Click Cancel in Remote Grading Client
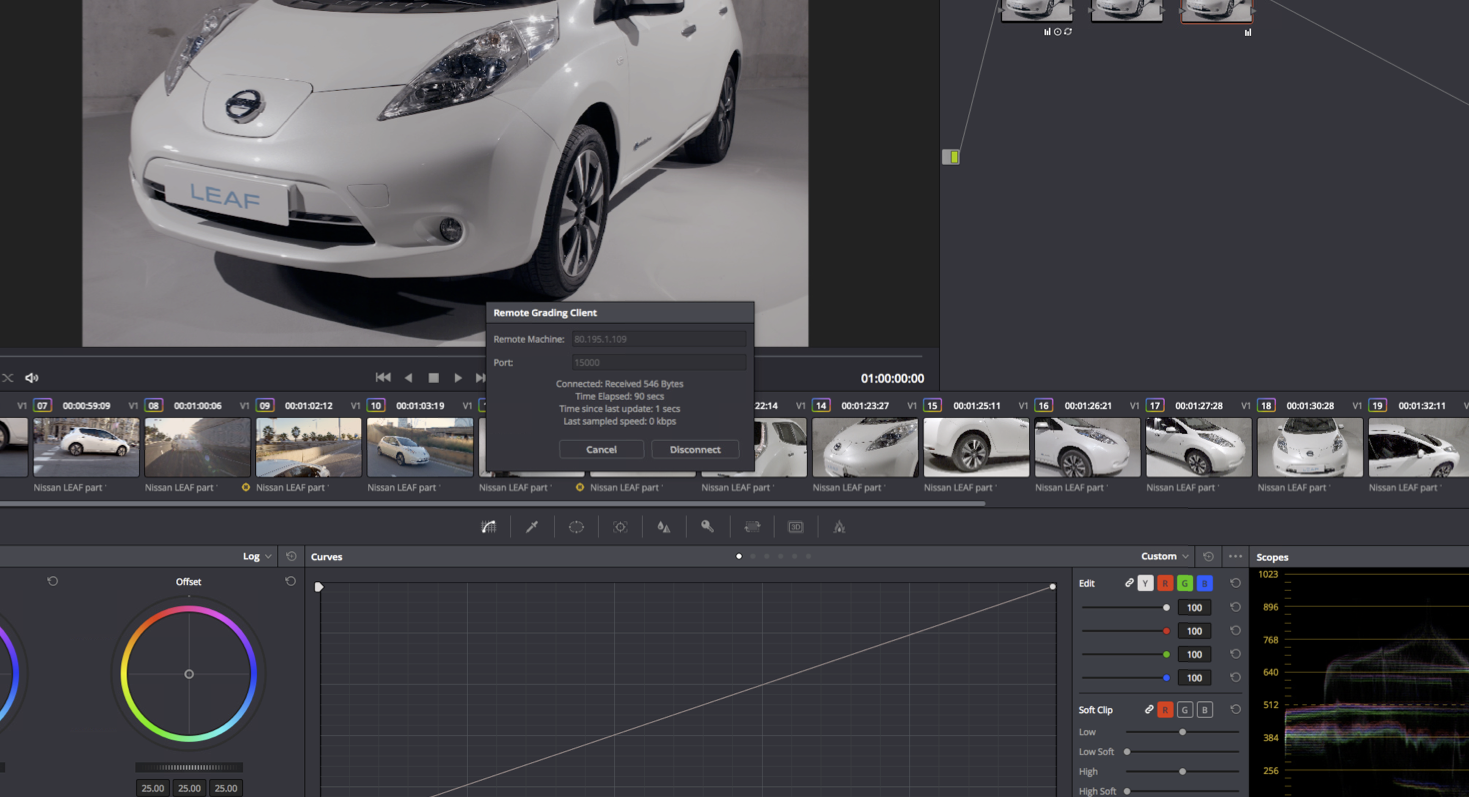 point(601,450)
